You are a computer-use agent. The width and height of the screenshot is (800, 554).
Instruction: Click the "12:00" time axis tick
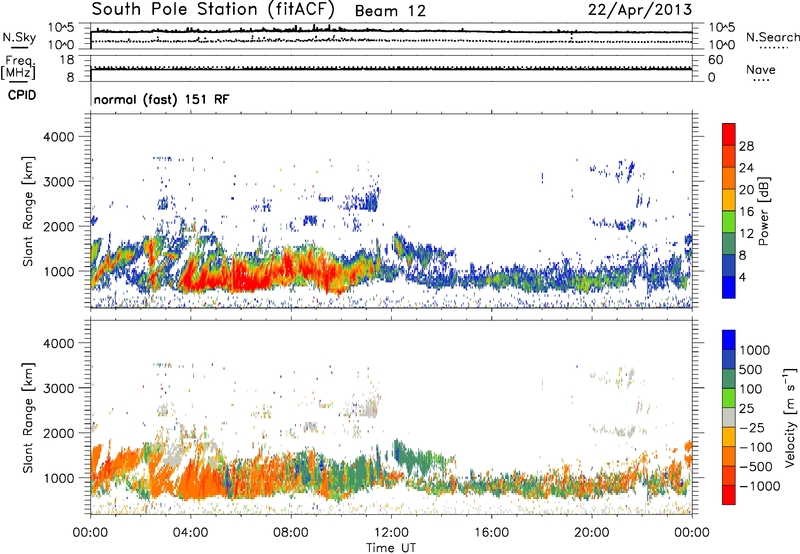[391, 533]
